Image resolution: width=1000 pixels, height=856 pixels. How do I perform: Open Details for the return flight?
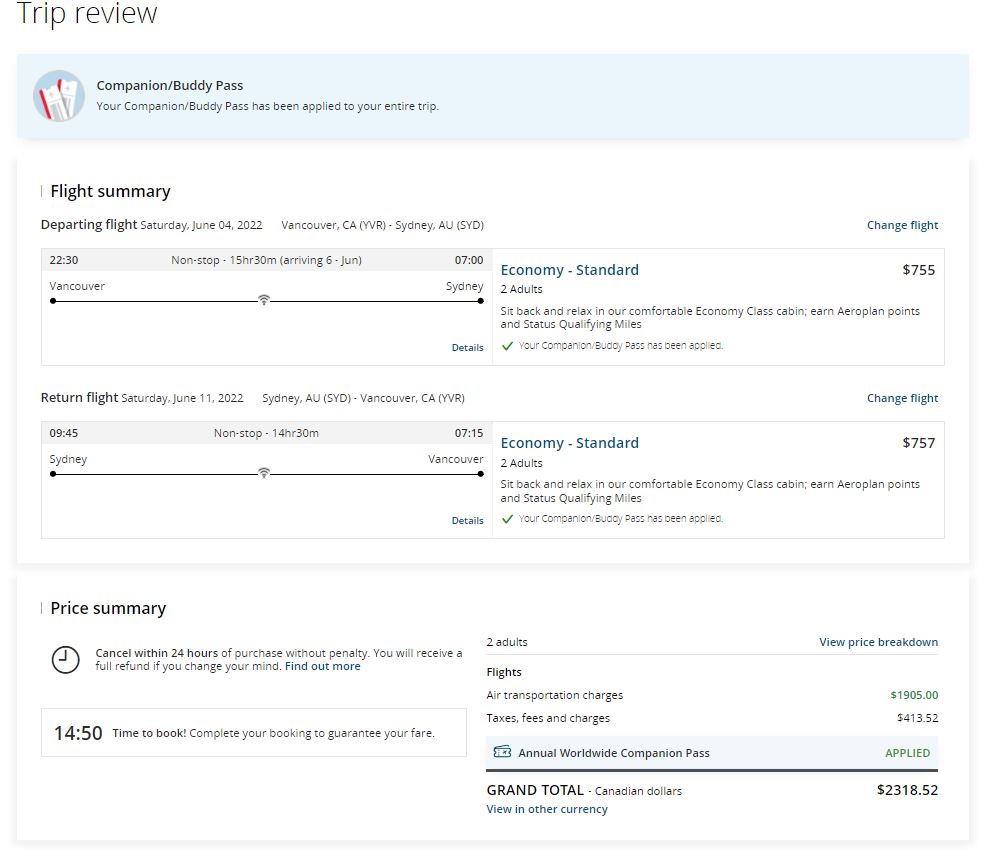(467, 521)
